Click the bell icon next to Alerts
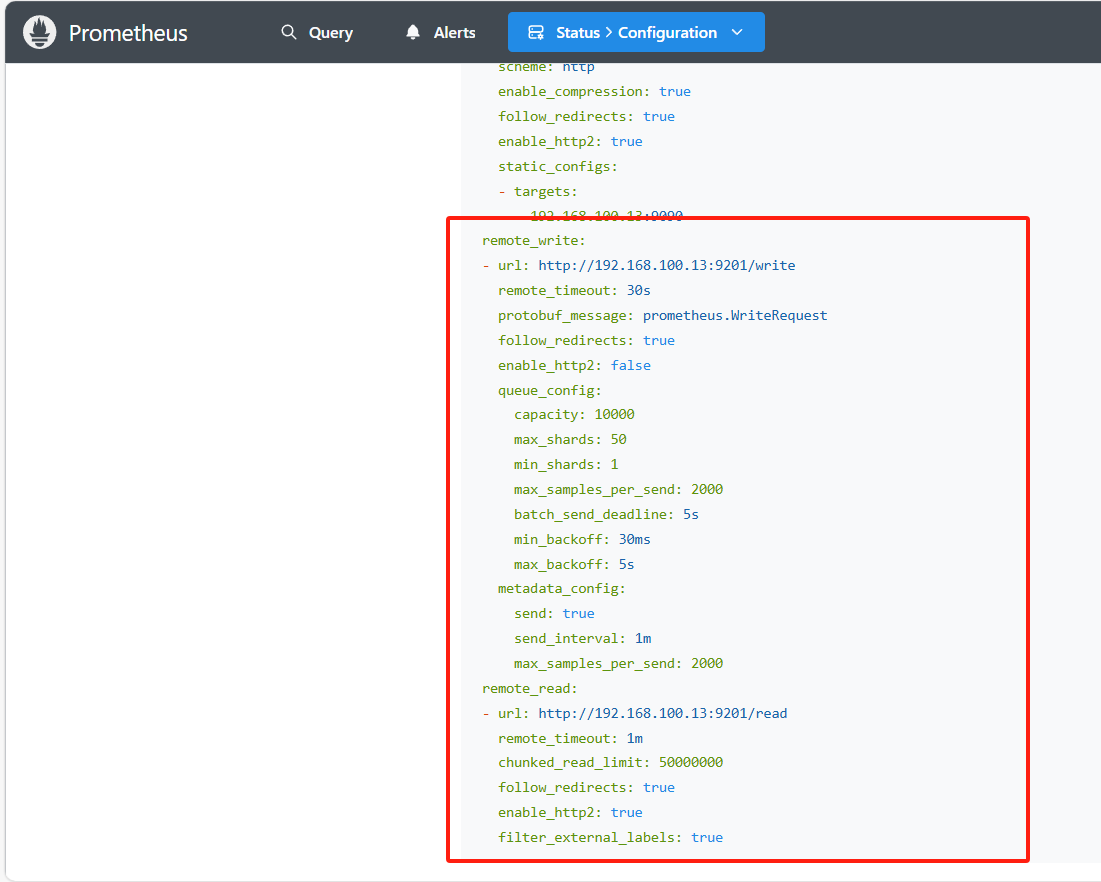This screenshot has width=1101, height=882. pyautogui.click(x=413, y=32)
